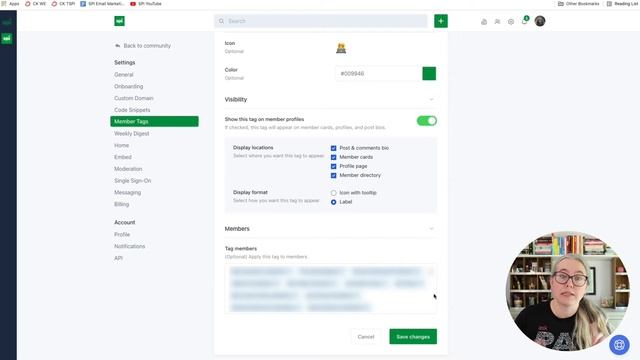
Task: Click the thumbs-up icon in header
Action: pos(484,22)
